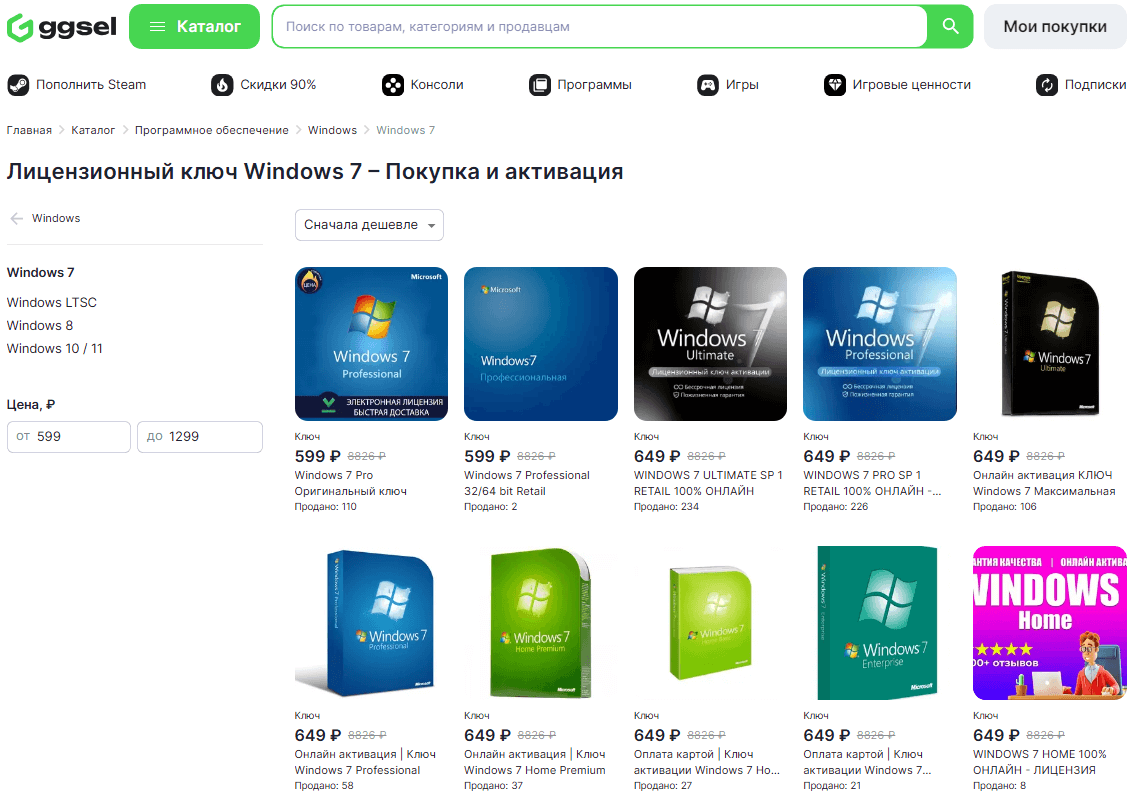Click title Windows 7 Professional 32/64 bit Retail

tap(527, 483)
